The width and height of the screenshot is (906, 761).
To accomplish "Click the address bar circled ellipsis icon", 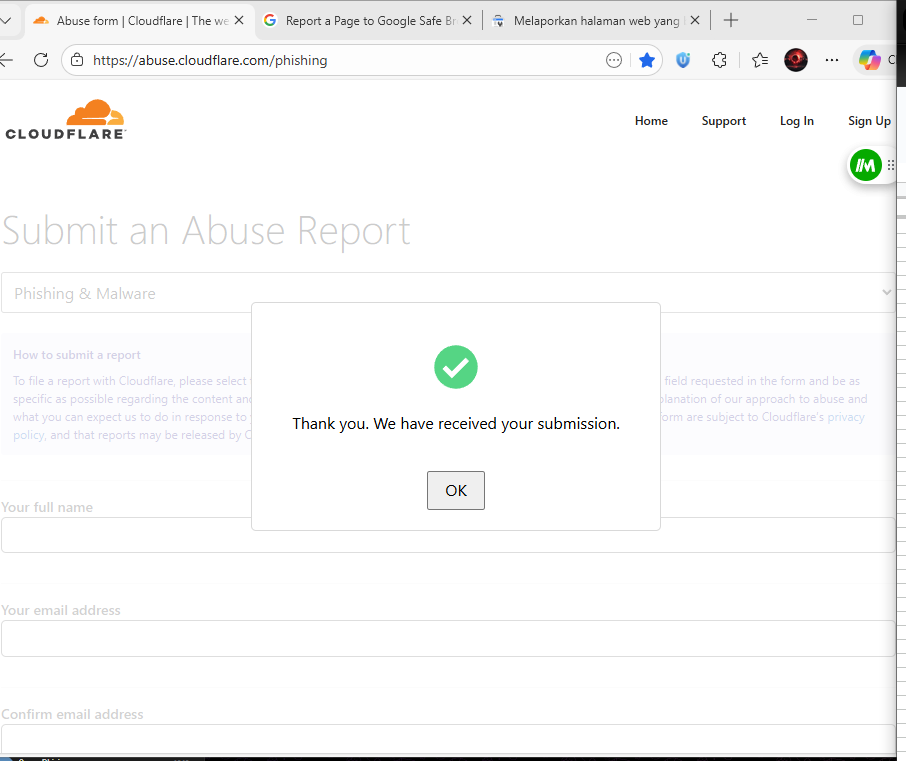I will (614, 60).
